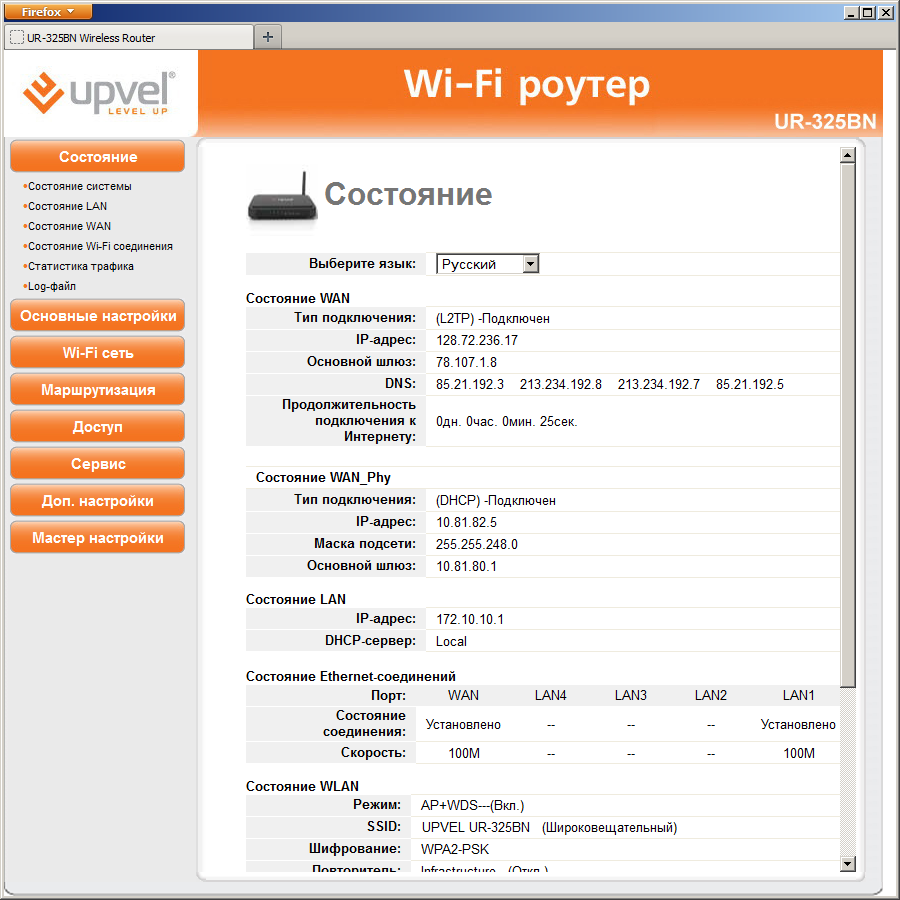Screen dimensions: 900x900
Task: Click the scrollbar down arrow
Action: 848,863
